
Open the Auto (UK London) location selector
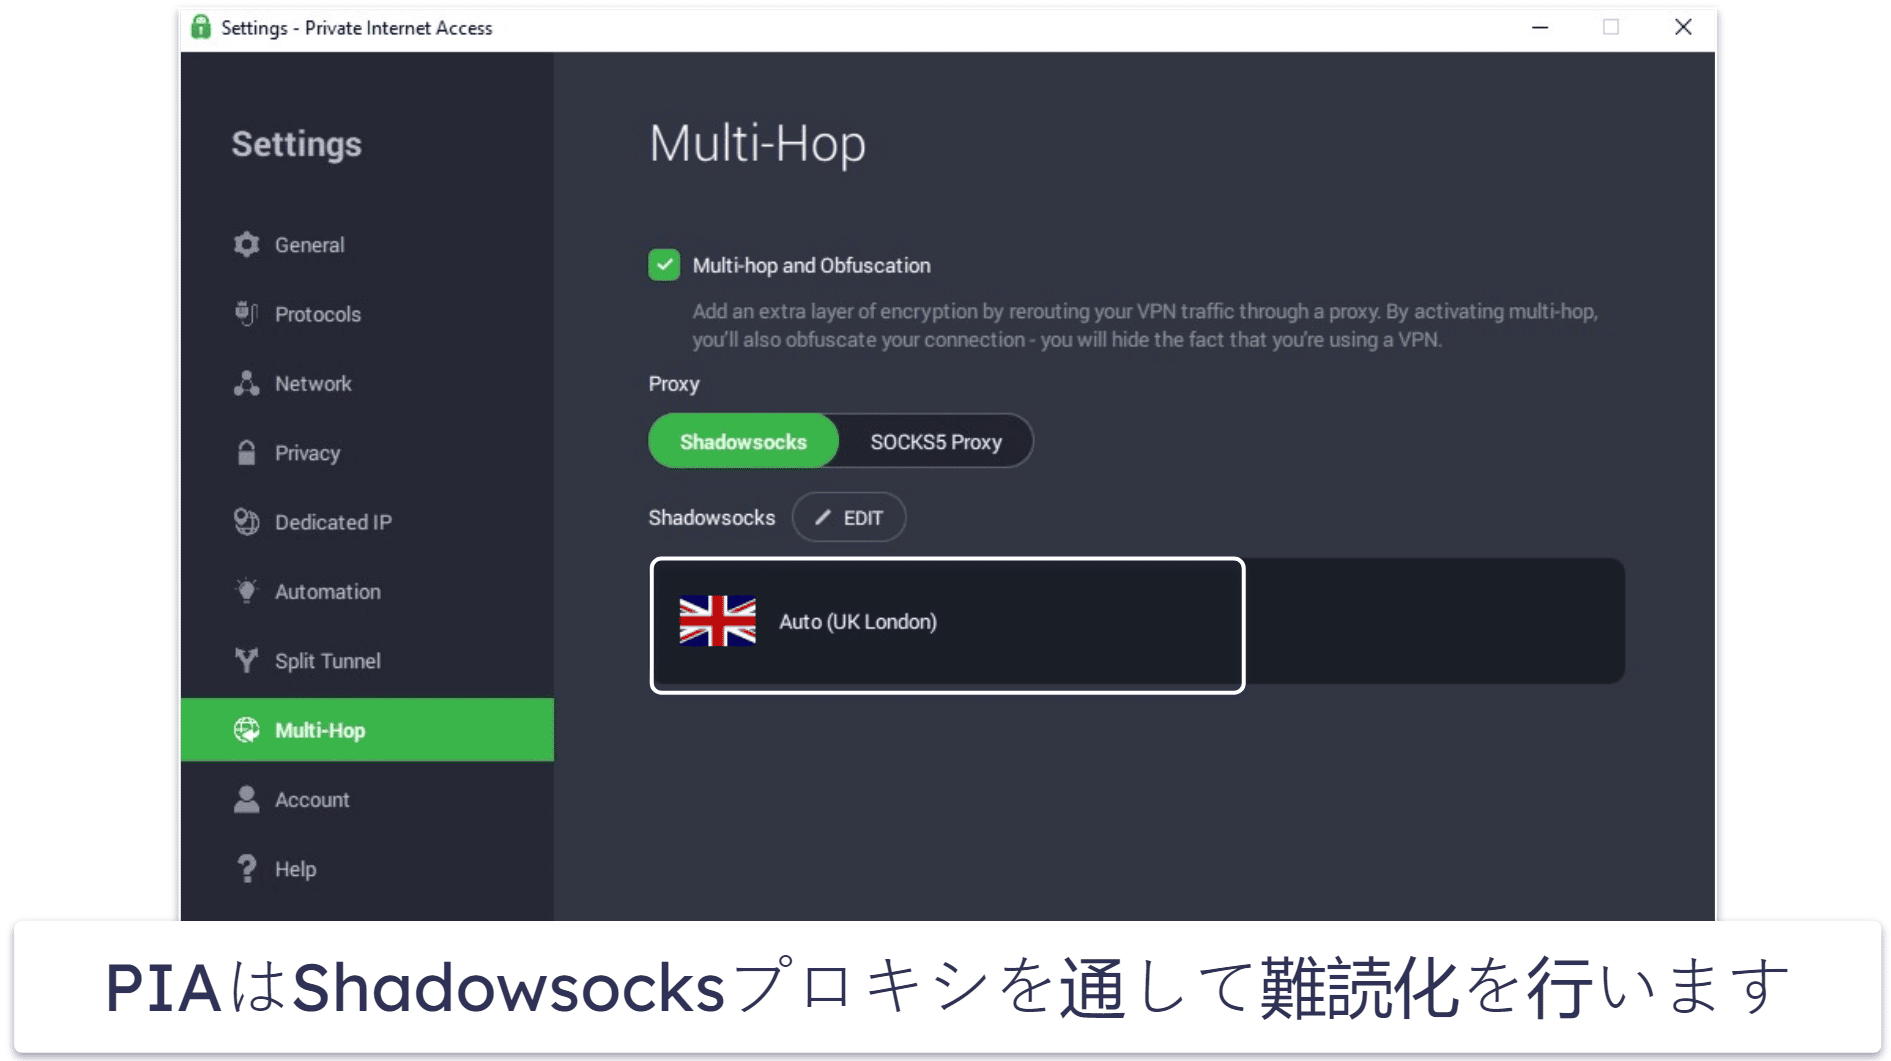click(947, 625)
